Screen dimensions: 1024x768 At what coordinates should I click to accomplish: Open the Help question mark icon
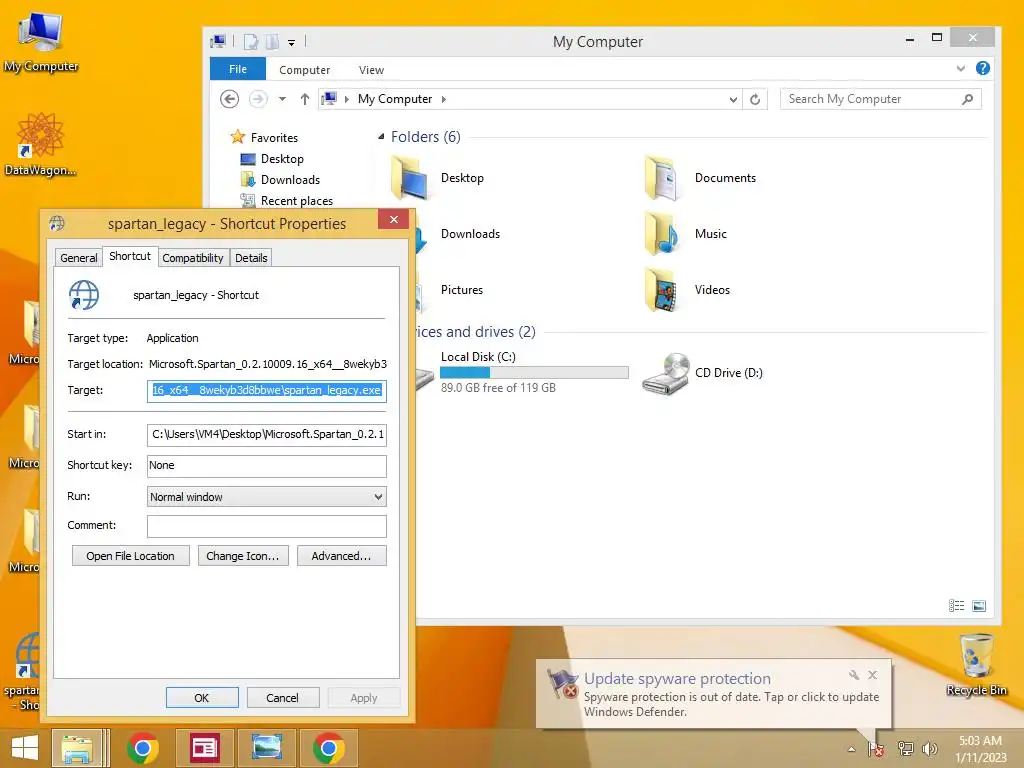click(x=982, y=69)
